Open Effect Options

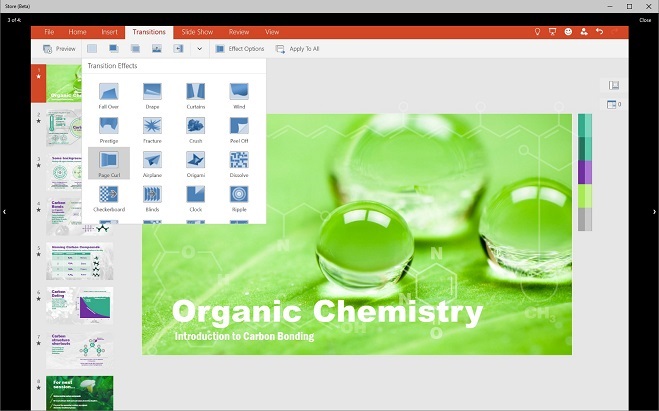(x=240, y=49)
